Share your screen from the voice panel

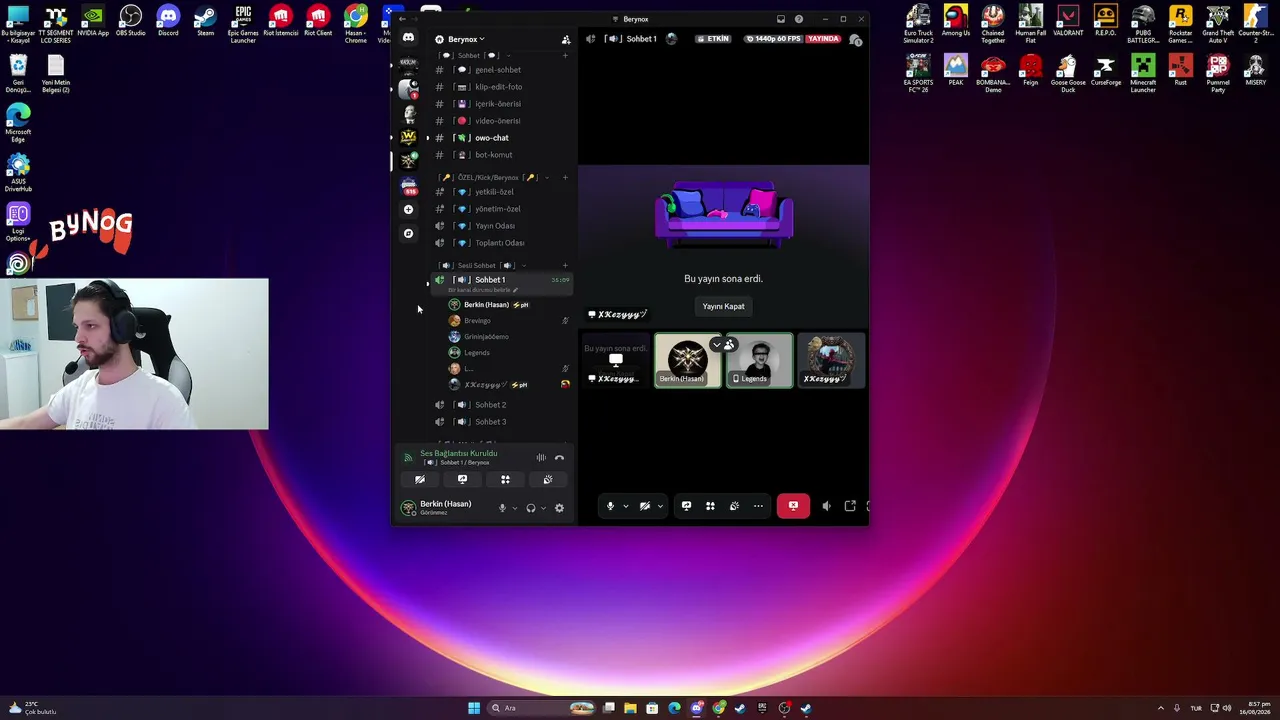[462, 480]
